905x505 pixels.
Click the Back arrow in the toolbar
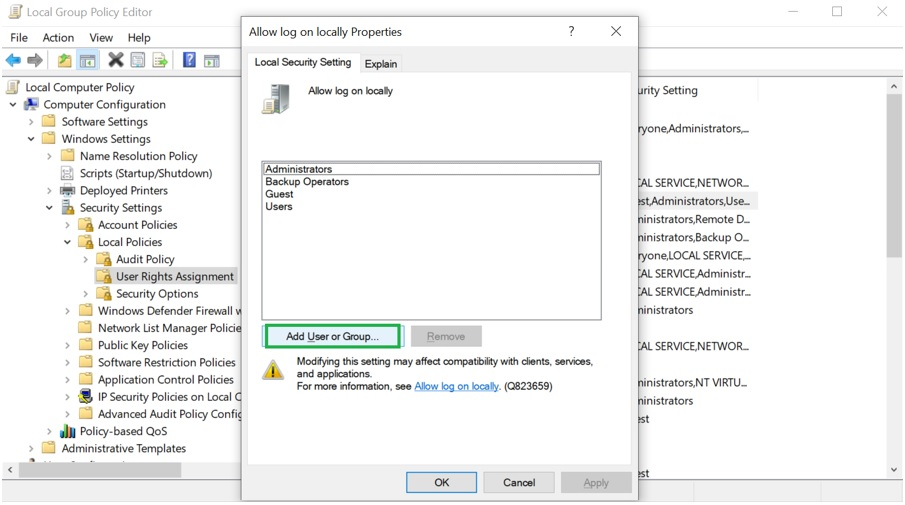click(x=13, y=61)
